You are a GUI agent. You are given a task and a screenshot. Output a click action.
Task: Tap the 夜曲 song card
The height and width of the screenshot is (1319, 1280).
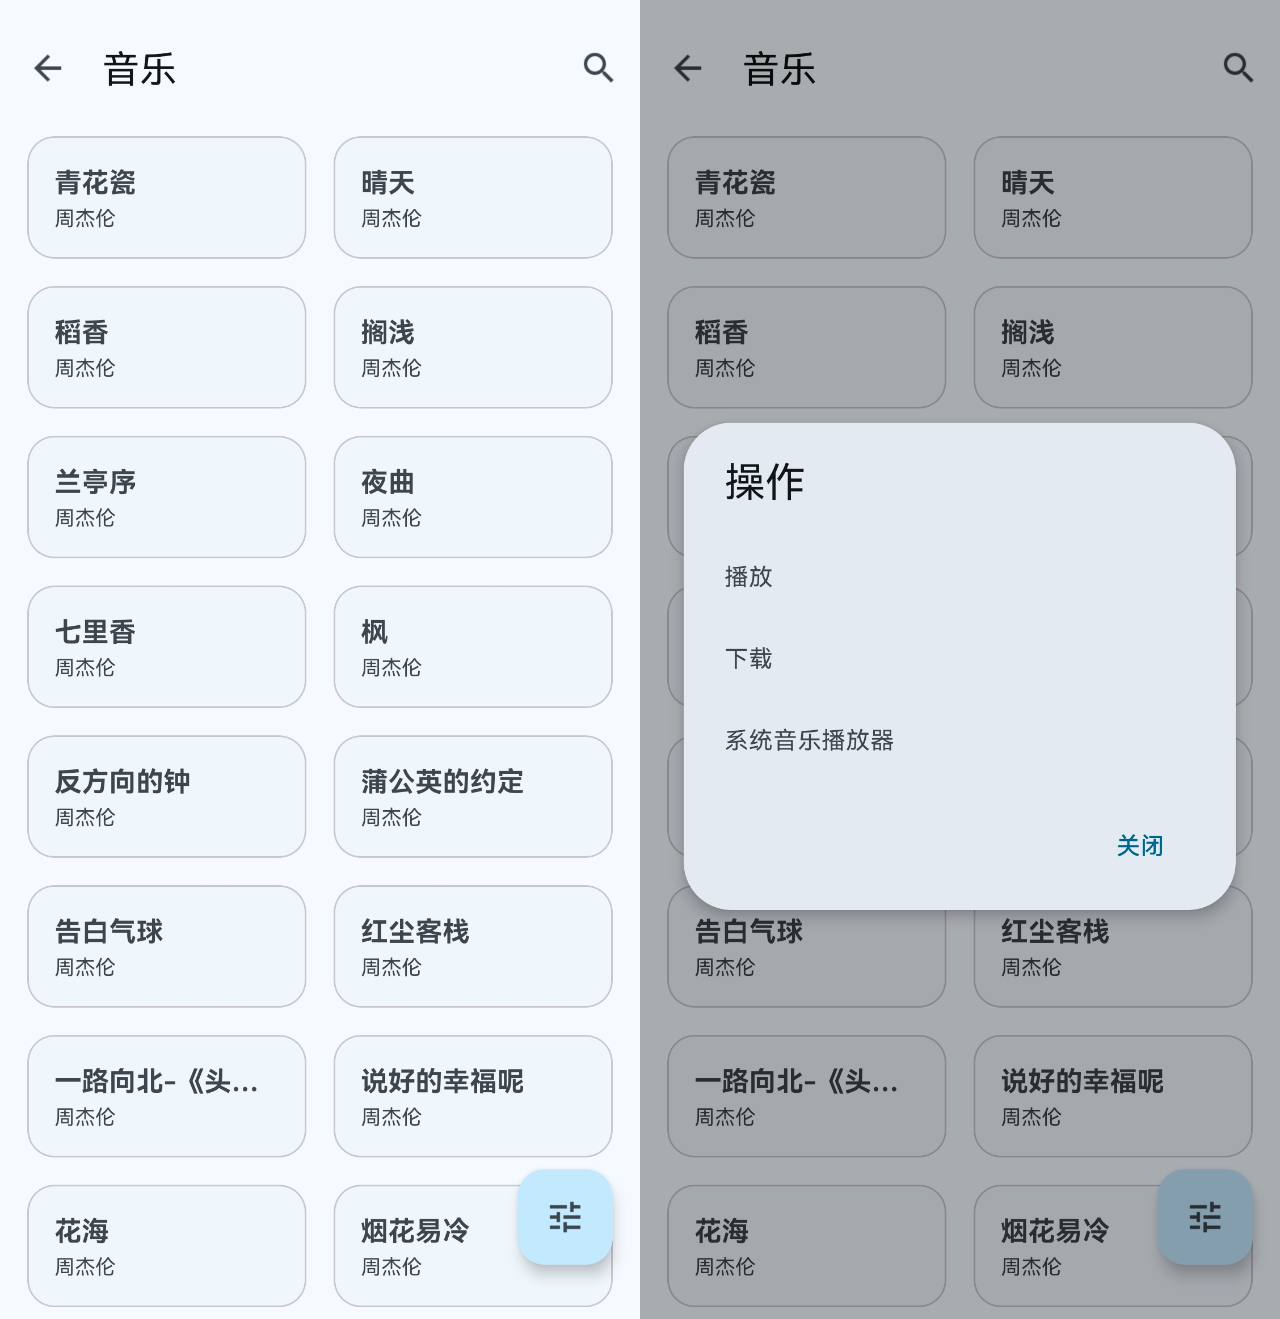pyautogui.click(x=473, y=497)
